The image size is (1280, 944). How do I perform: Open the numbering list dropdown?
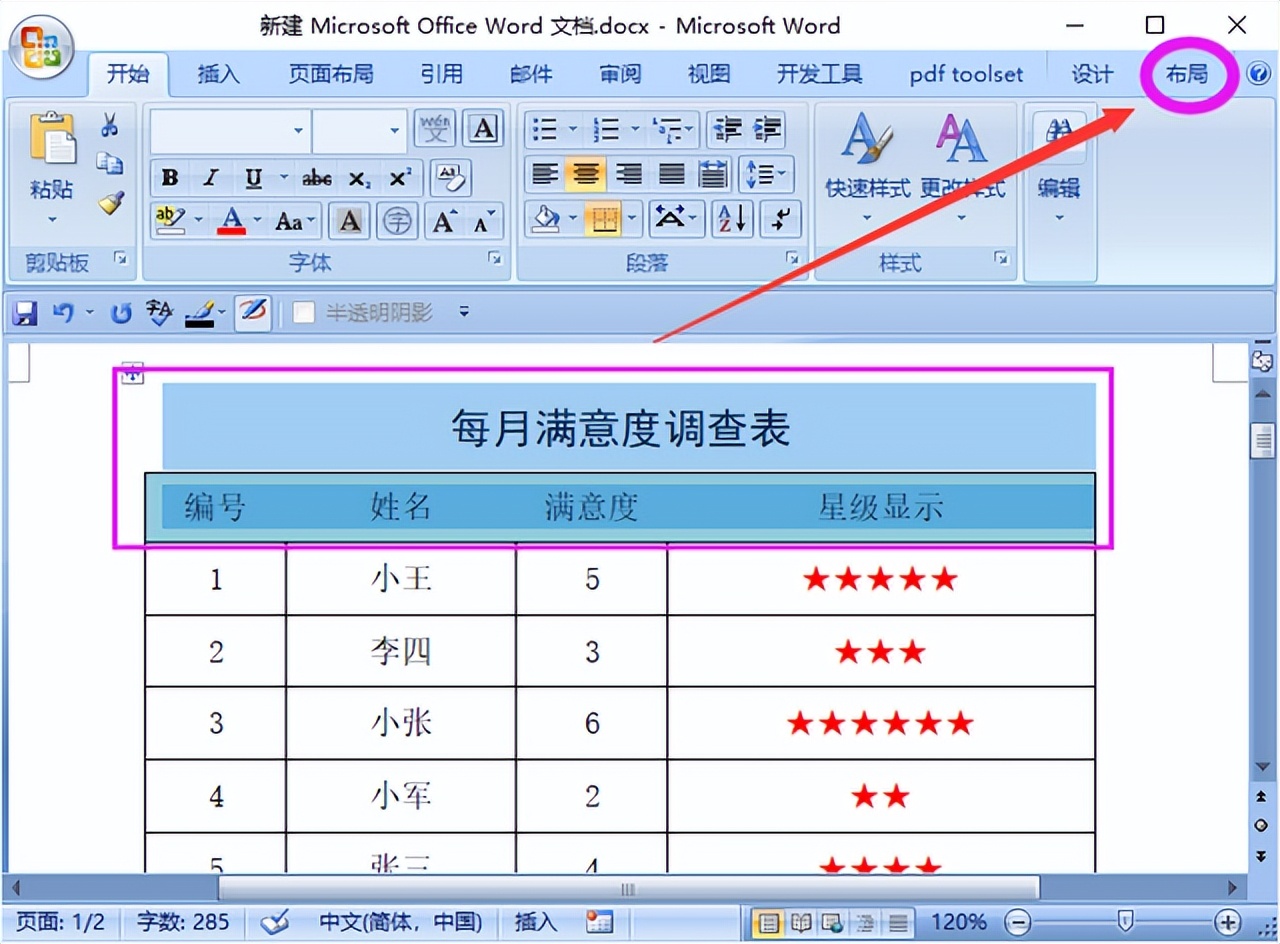[x=633, y=129]
